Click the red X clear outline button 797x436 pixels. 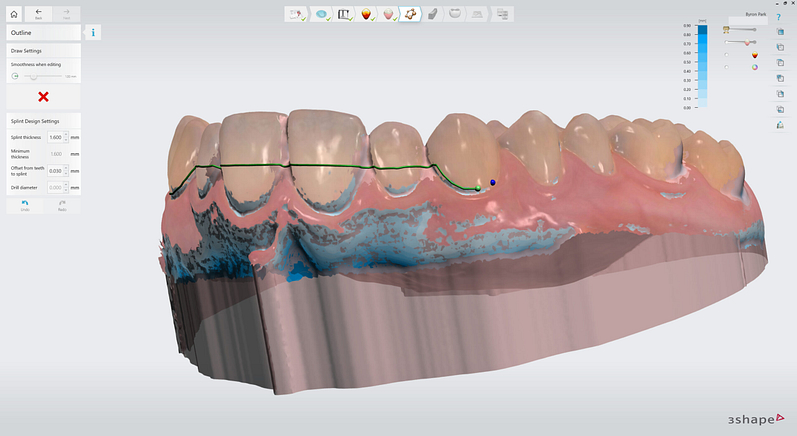click(x=43, y=96)
